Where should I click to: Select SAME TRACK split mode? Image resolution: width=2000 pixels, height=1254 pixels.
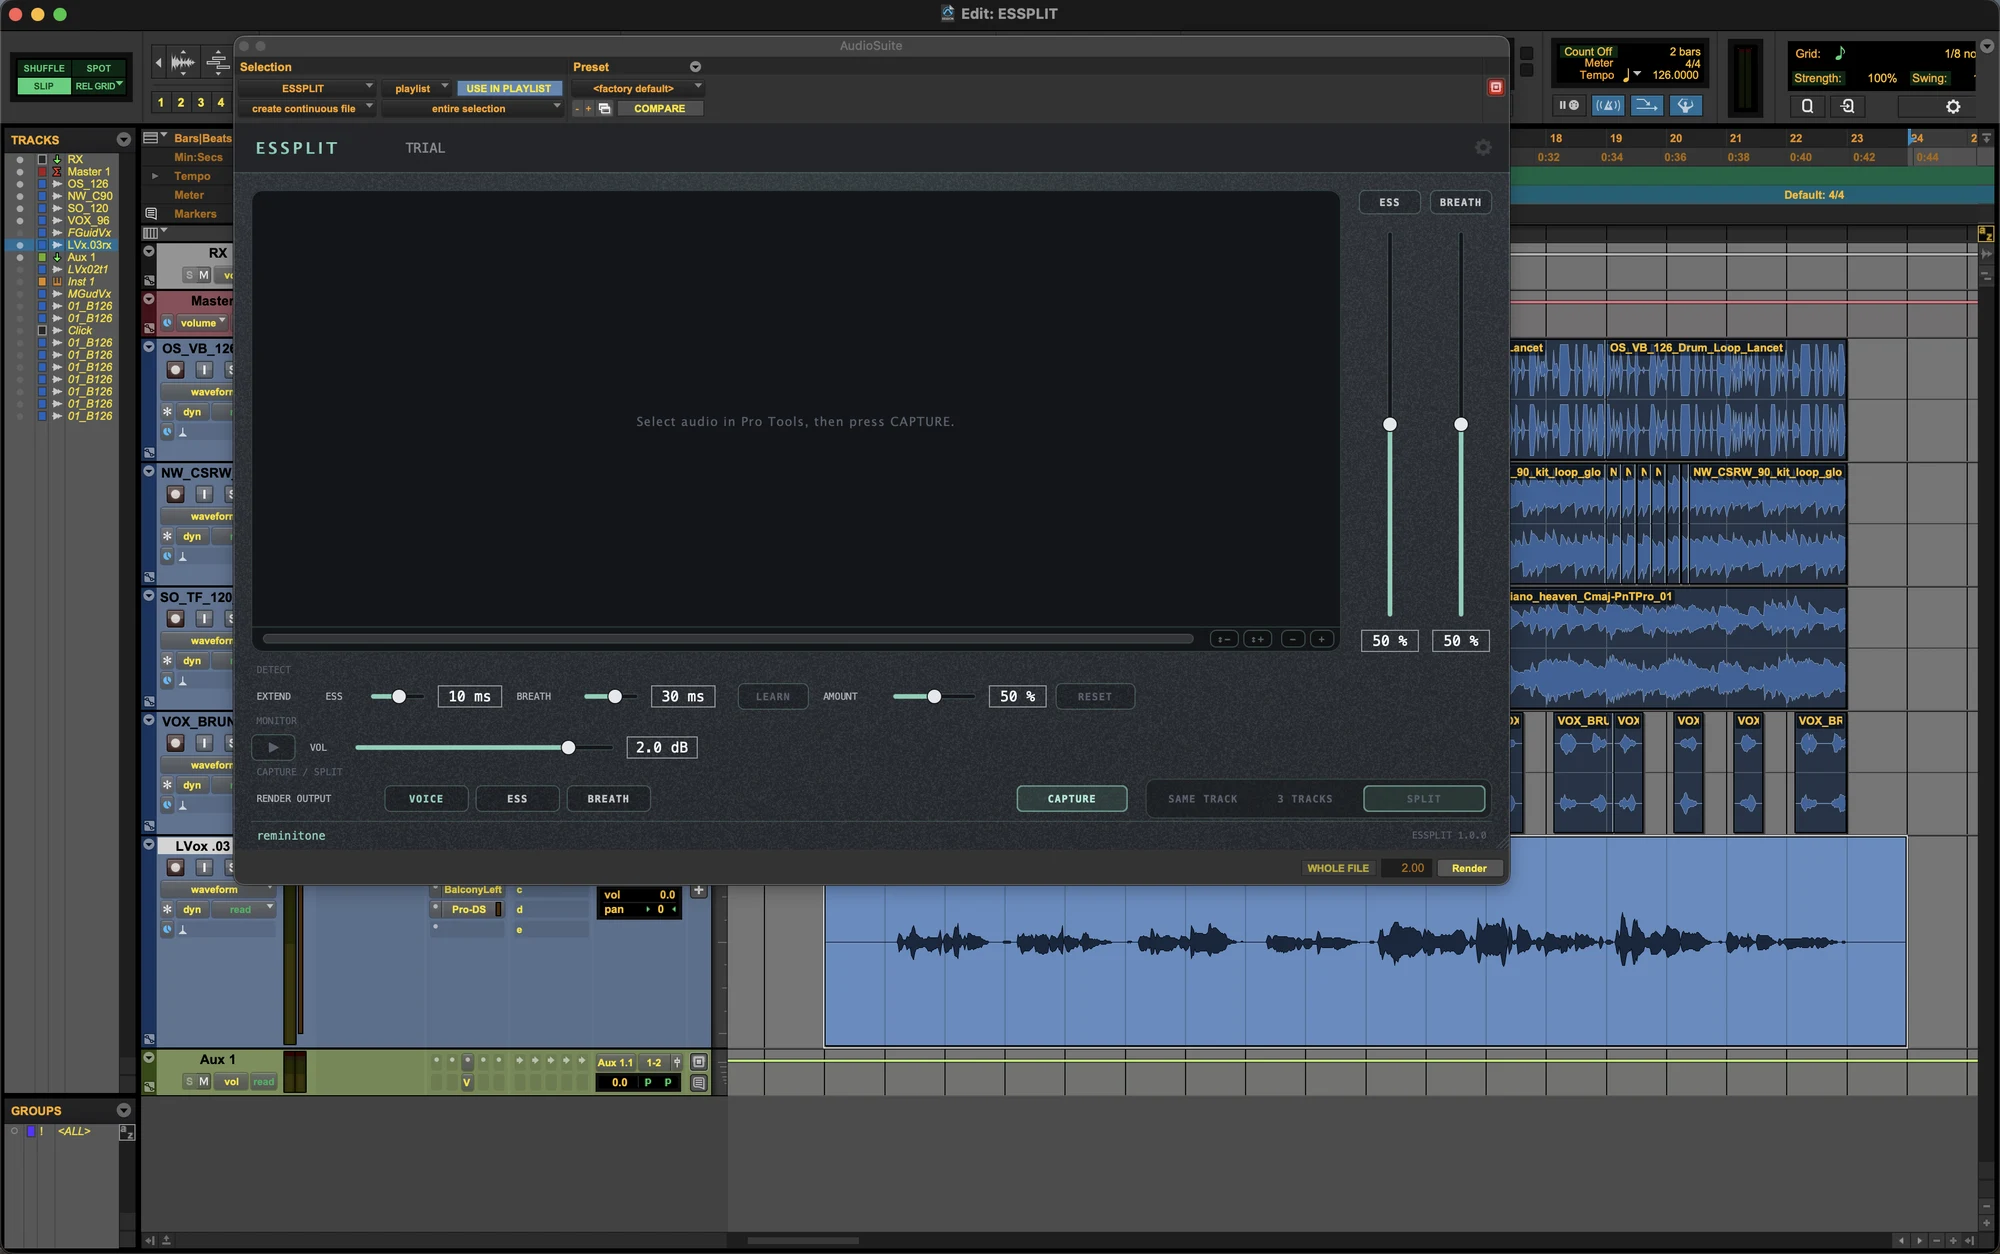[x=1203, y=799]
